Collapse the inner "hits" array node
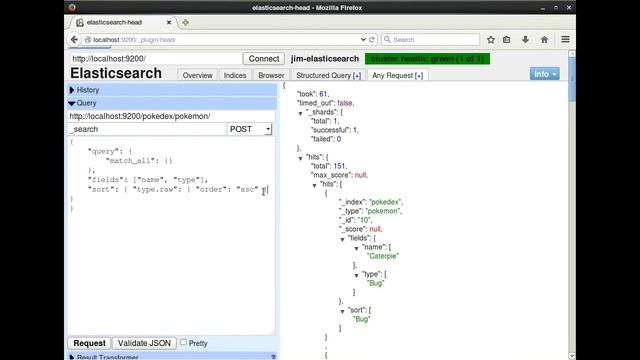Image resolution: width=640 pixels, height=360 pixels. (314, 186)
